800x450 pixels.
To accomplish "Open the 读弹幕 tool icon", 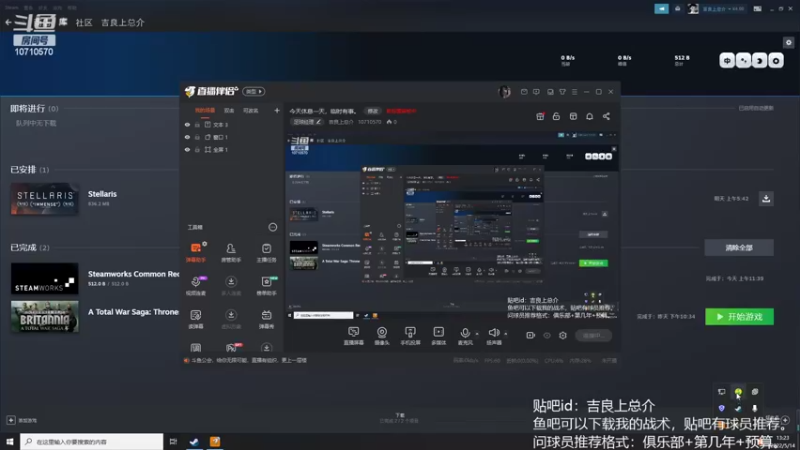I will 196,319.
